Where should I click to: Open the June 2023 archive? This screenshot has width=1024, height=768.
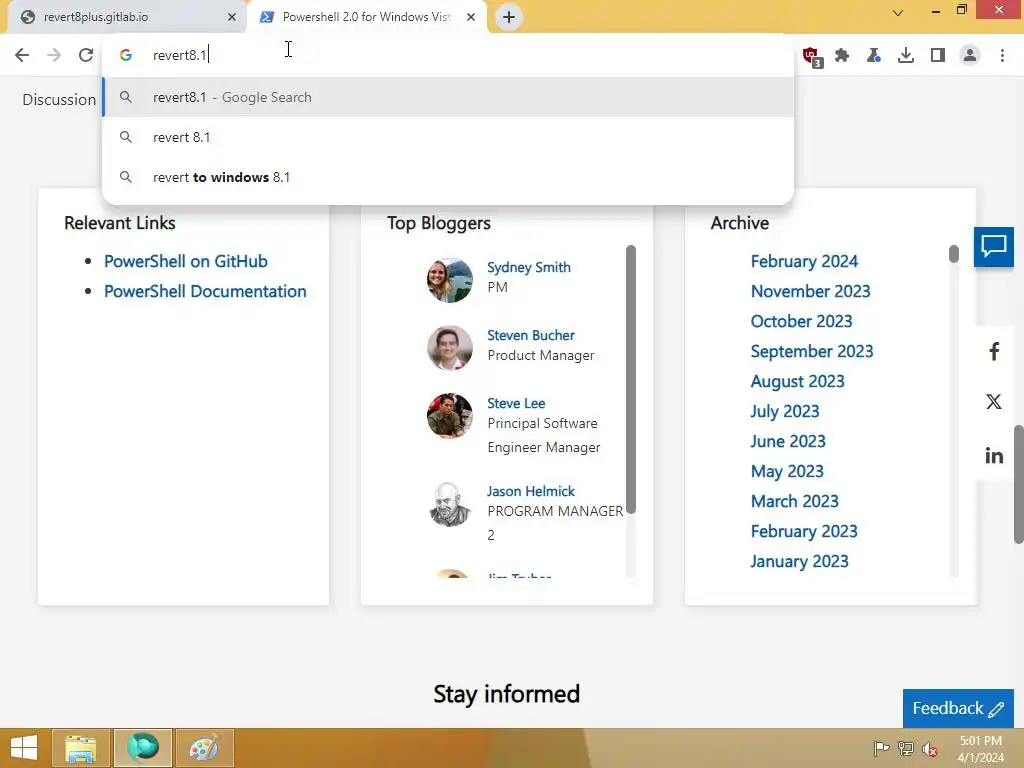788,441
